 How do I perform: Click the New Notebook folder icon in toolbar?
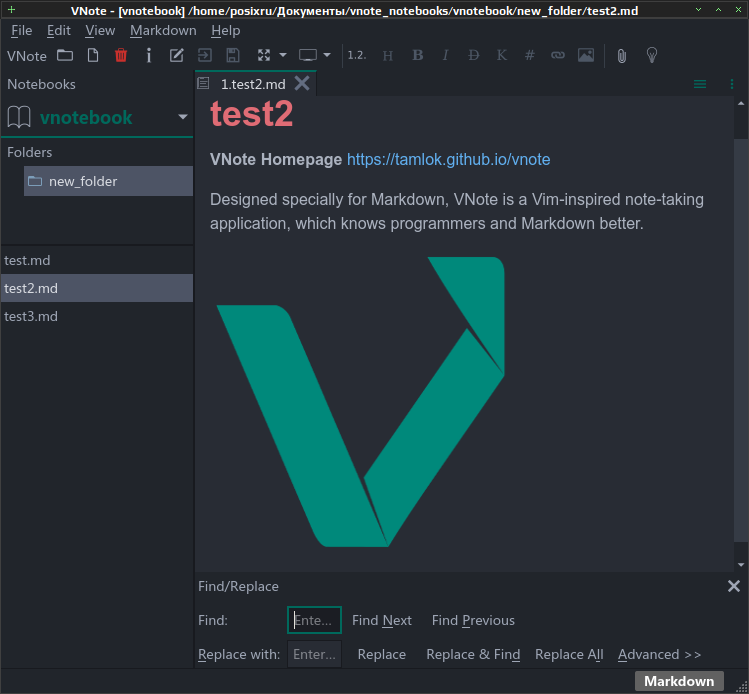click(x=65, y=55)
